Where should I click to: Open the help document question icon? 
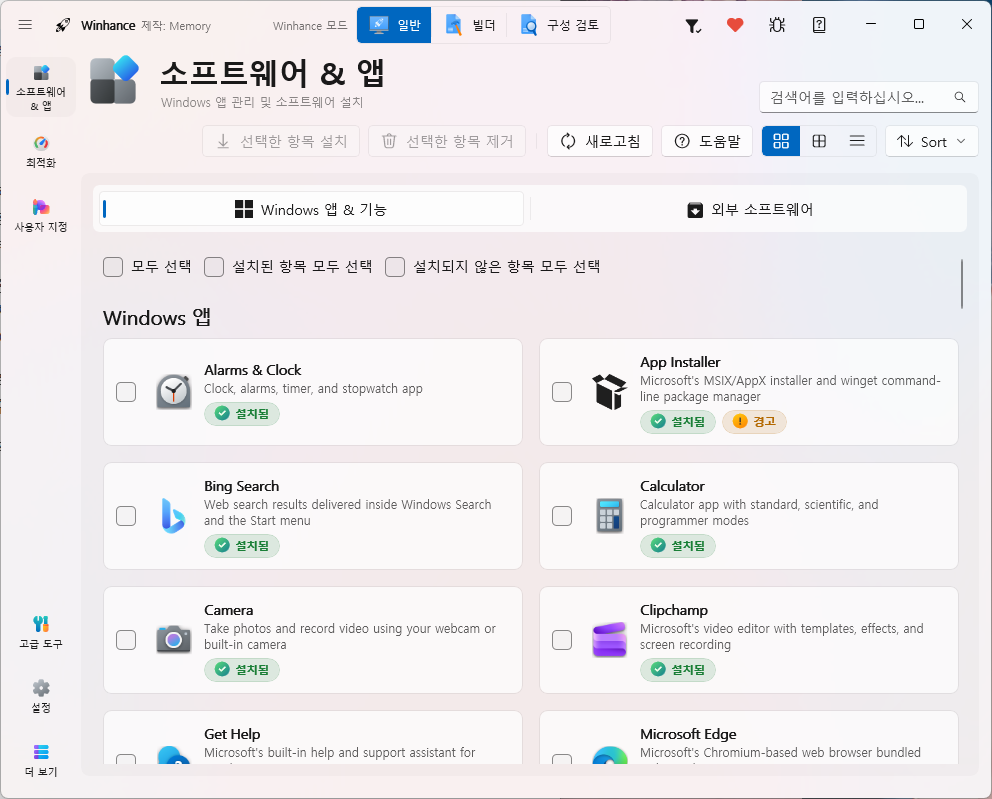[x=819, y=25]
